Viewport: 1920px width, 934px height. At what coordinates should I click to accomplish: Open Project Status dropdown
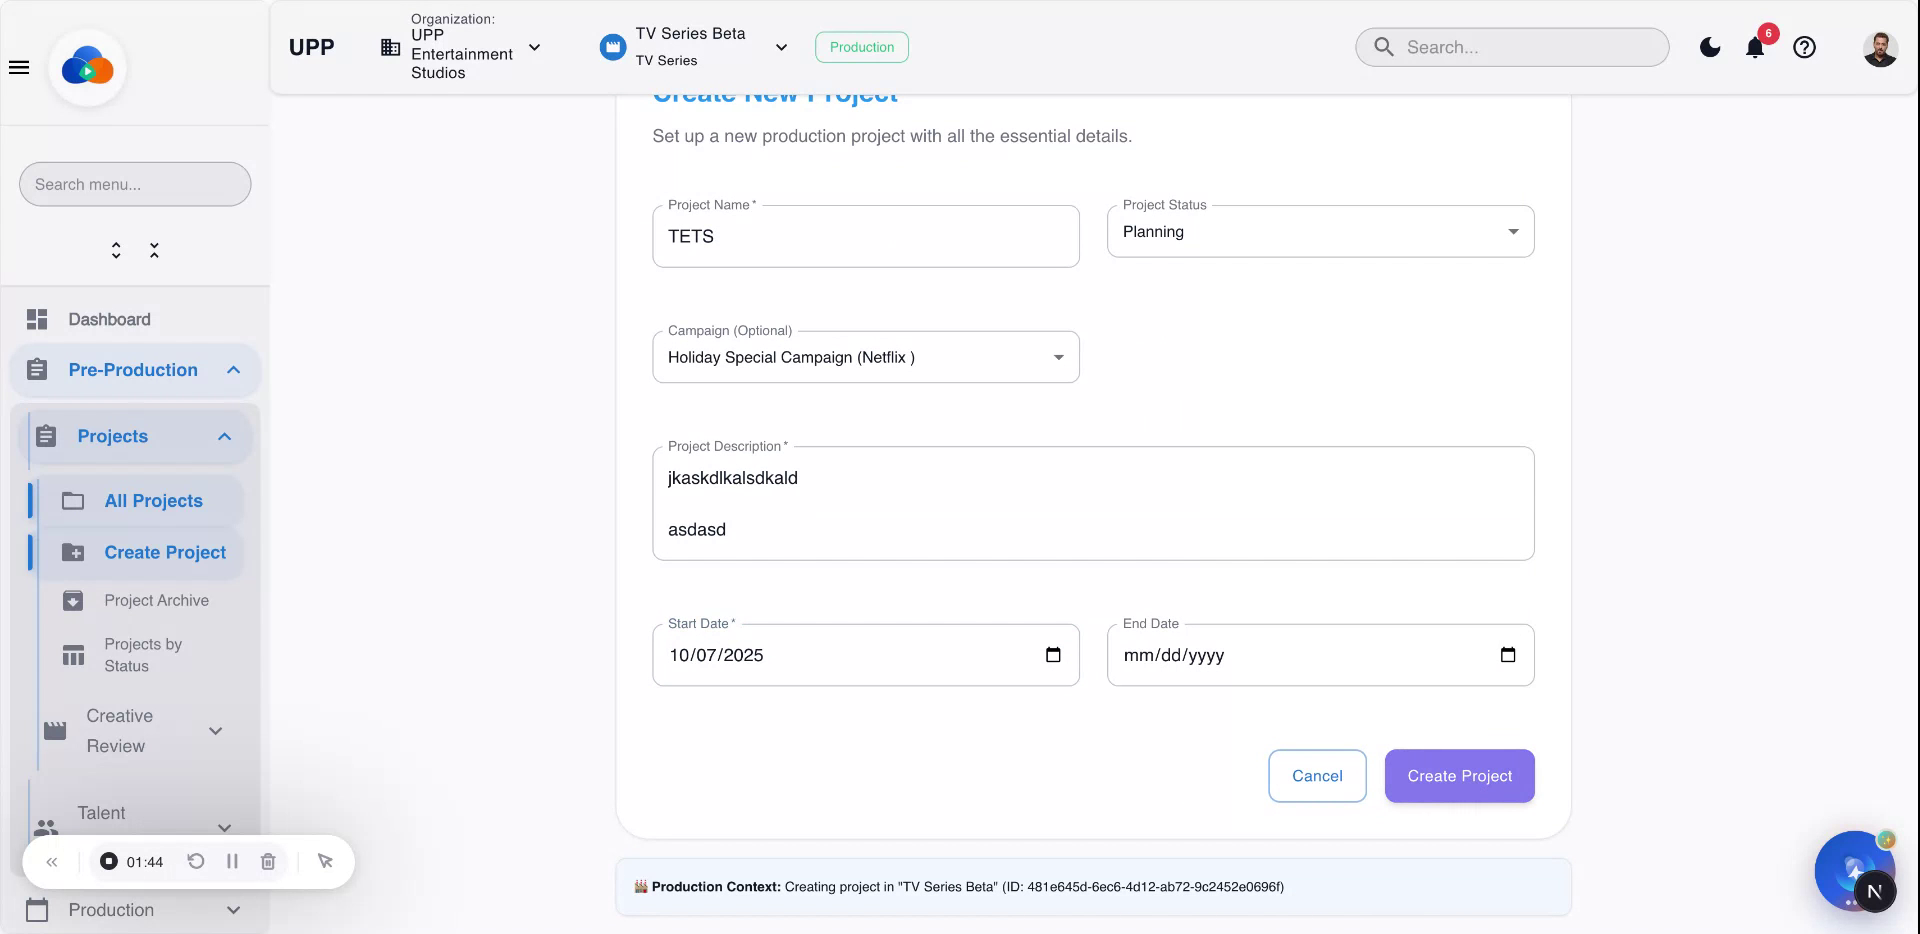point(1320,232)
